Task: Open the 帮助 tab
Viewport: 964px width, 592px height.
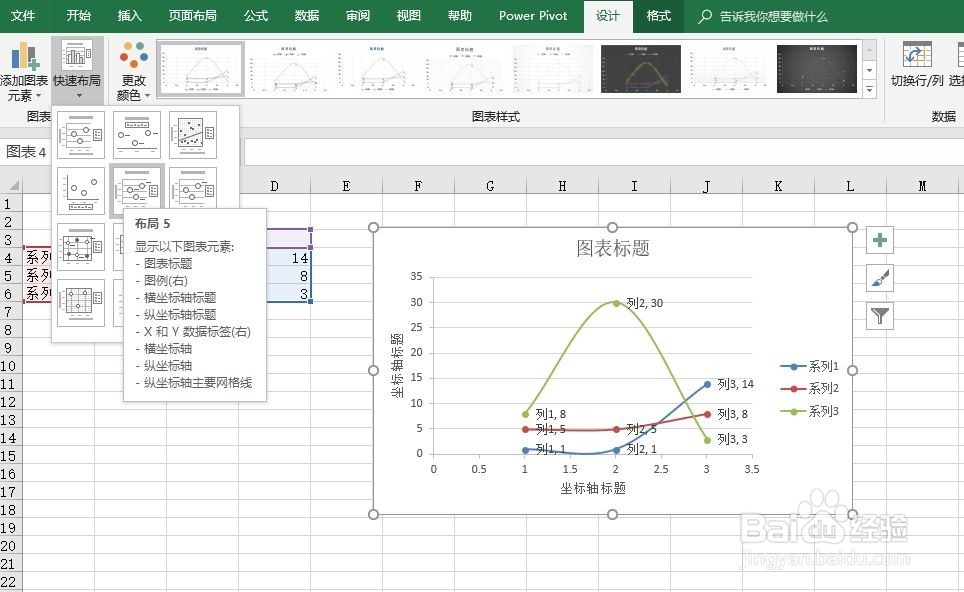Action: (459, 16)
